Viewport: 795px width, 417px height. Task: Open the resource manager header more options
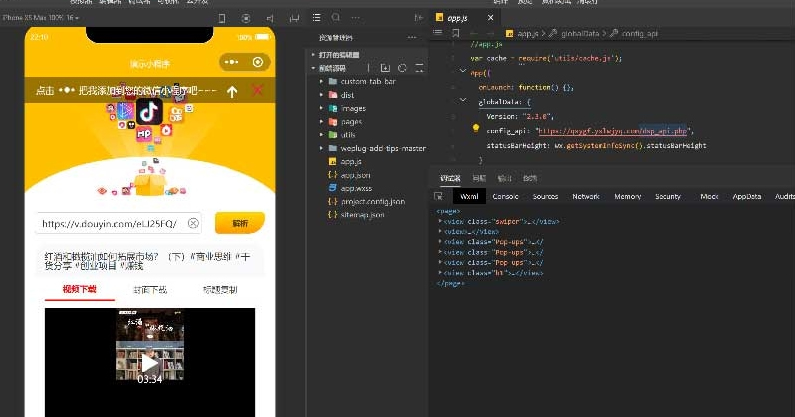pyautogui.click(x=412, y=38)
